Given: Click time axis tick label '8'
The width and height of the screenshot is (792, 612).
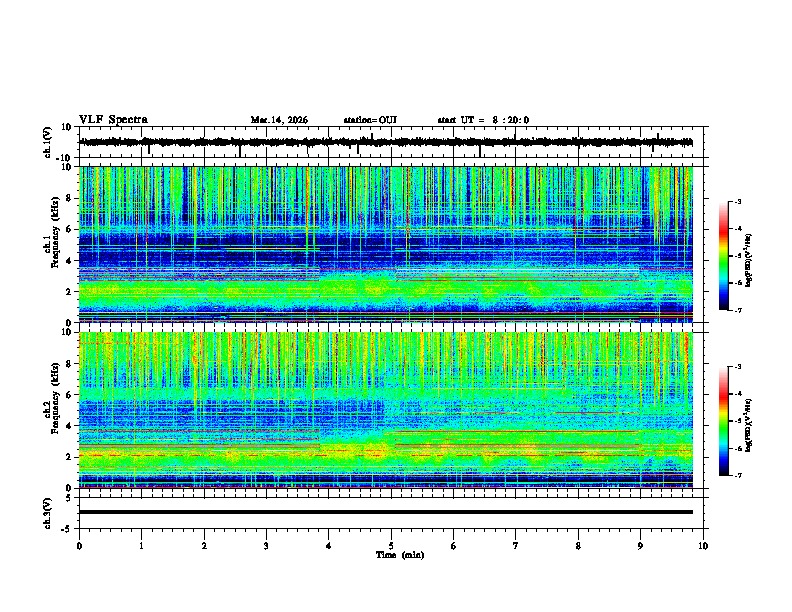Looking at the screenshot, I should 578,546.
